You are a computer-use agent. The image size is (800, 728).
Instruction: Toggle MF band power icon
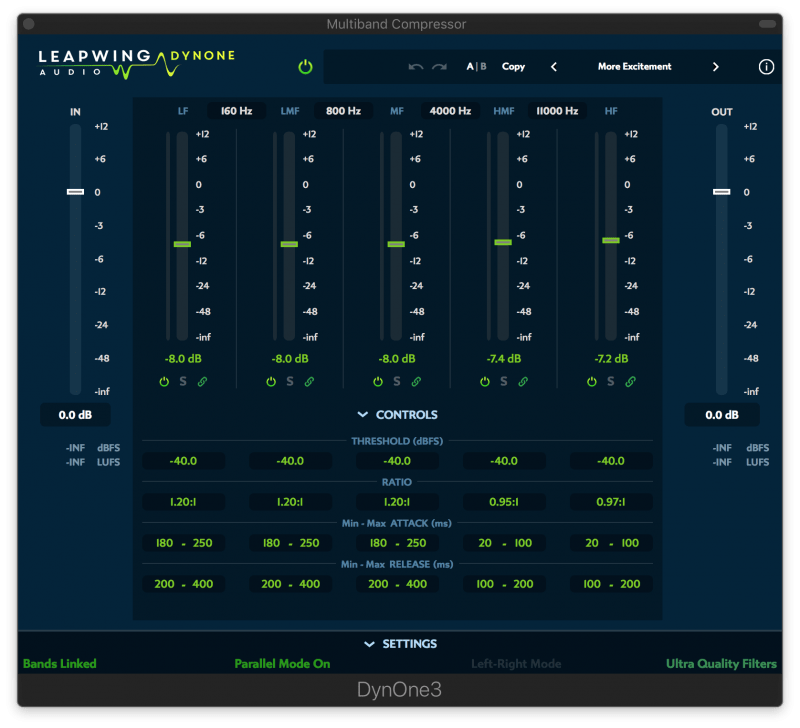click(x=378, y=381)
